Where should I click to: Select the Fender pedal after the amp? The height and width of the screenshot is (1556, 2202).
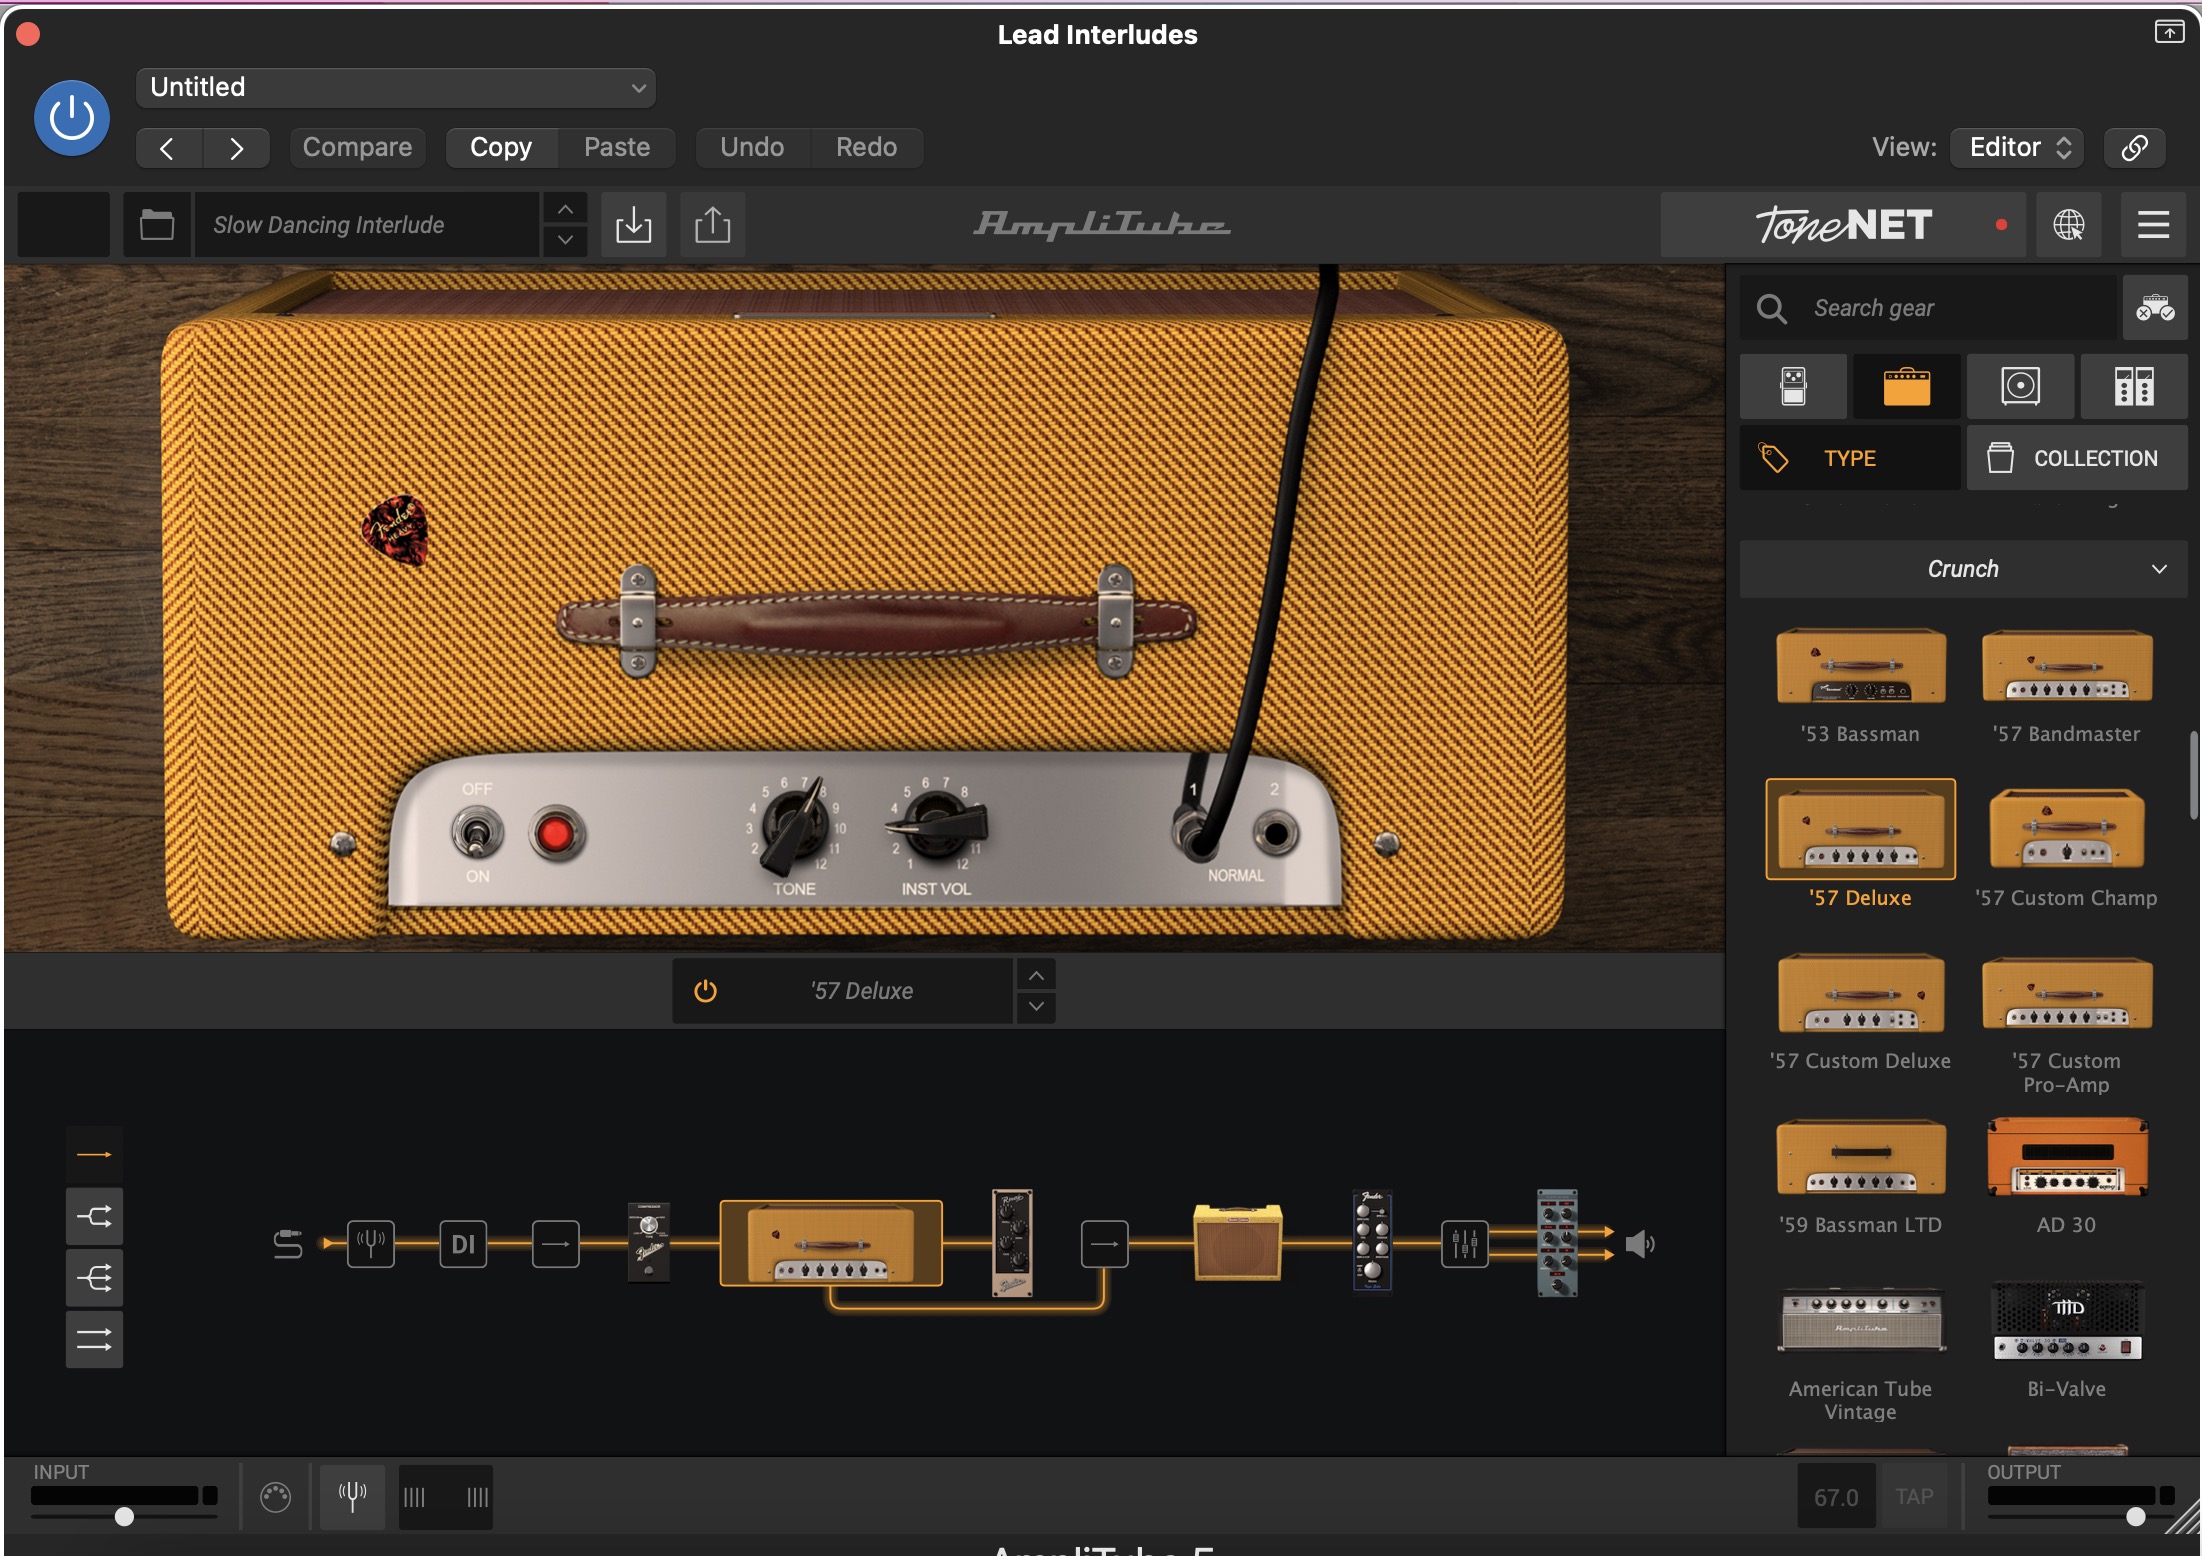[1012, 1243]
